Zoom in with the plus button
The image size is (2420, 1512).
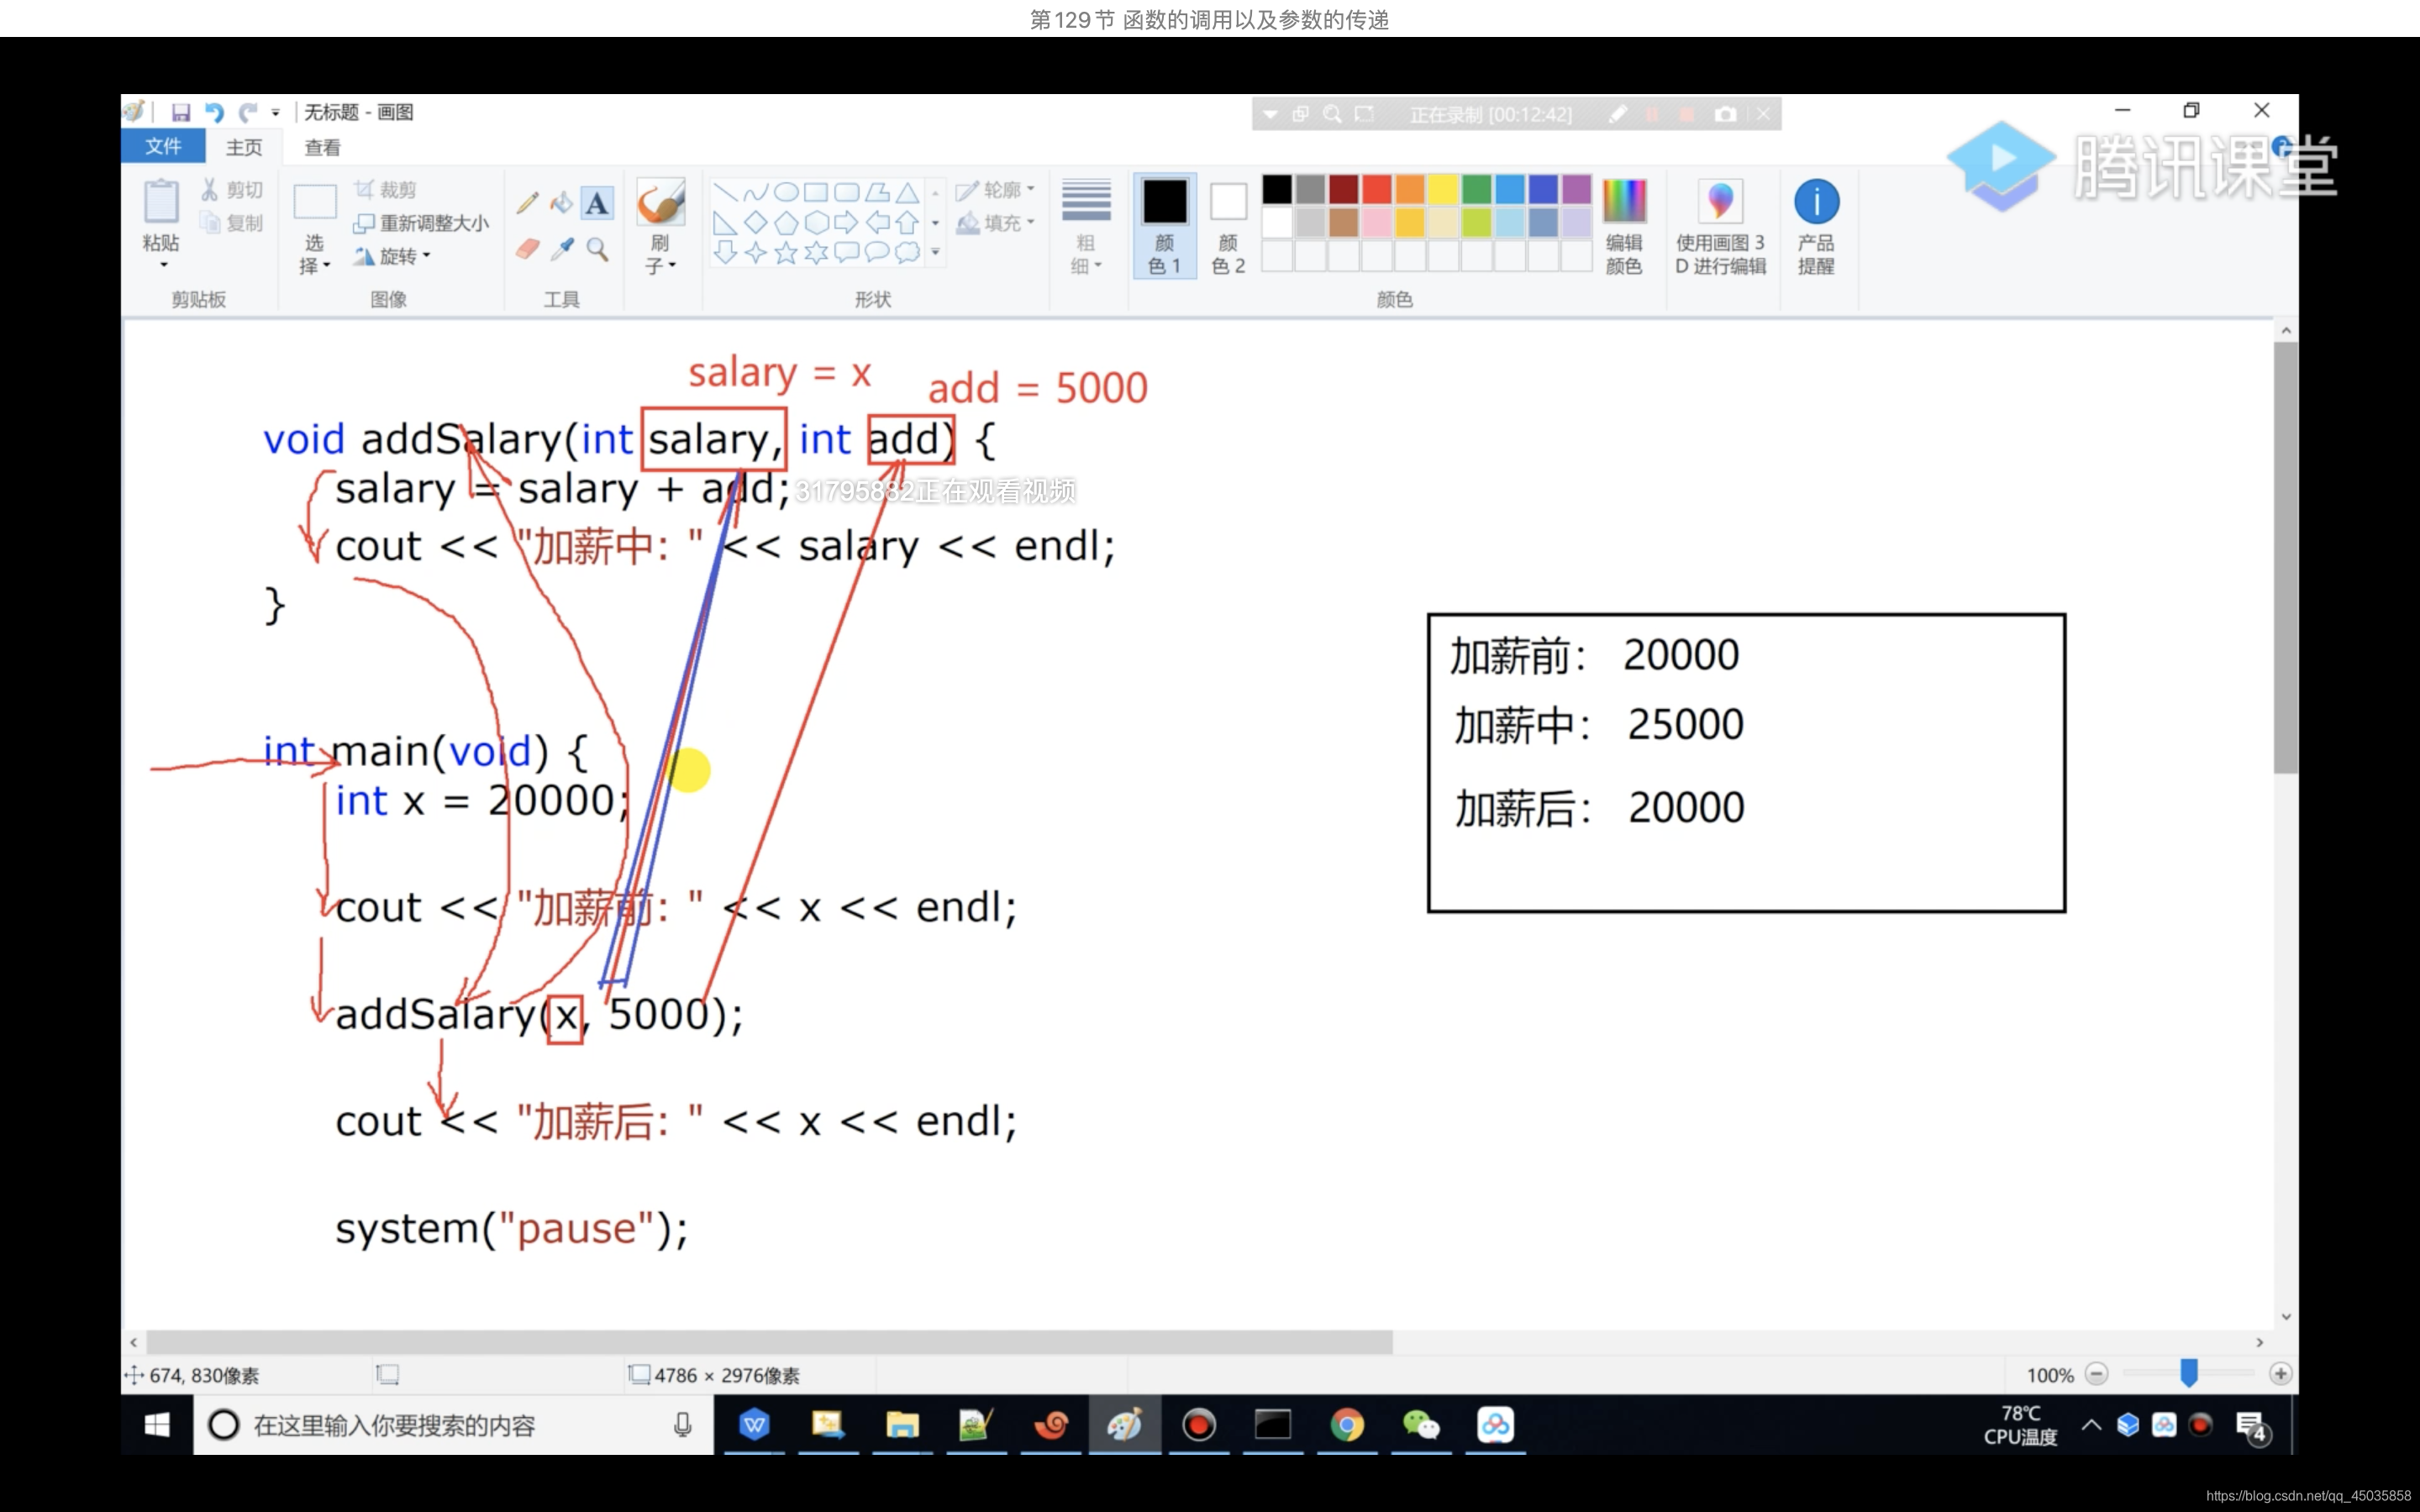[x=2280, y=1374]
